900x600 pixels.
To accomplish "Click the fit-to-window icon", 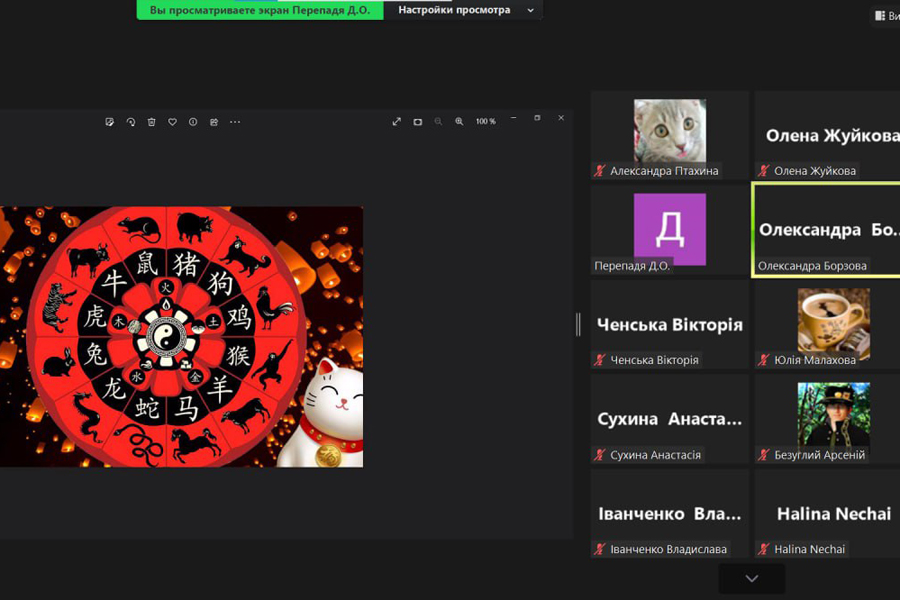I will [x=418, y=122].
